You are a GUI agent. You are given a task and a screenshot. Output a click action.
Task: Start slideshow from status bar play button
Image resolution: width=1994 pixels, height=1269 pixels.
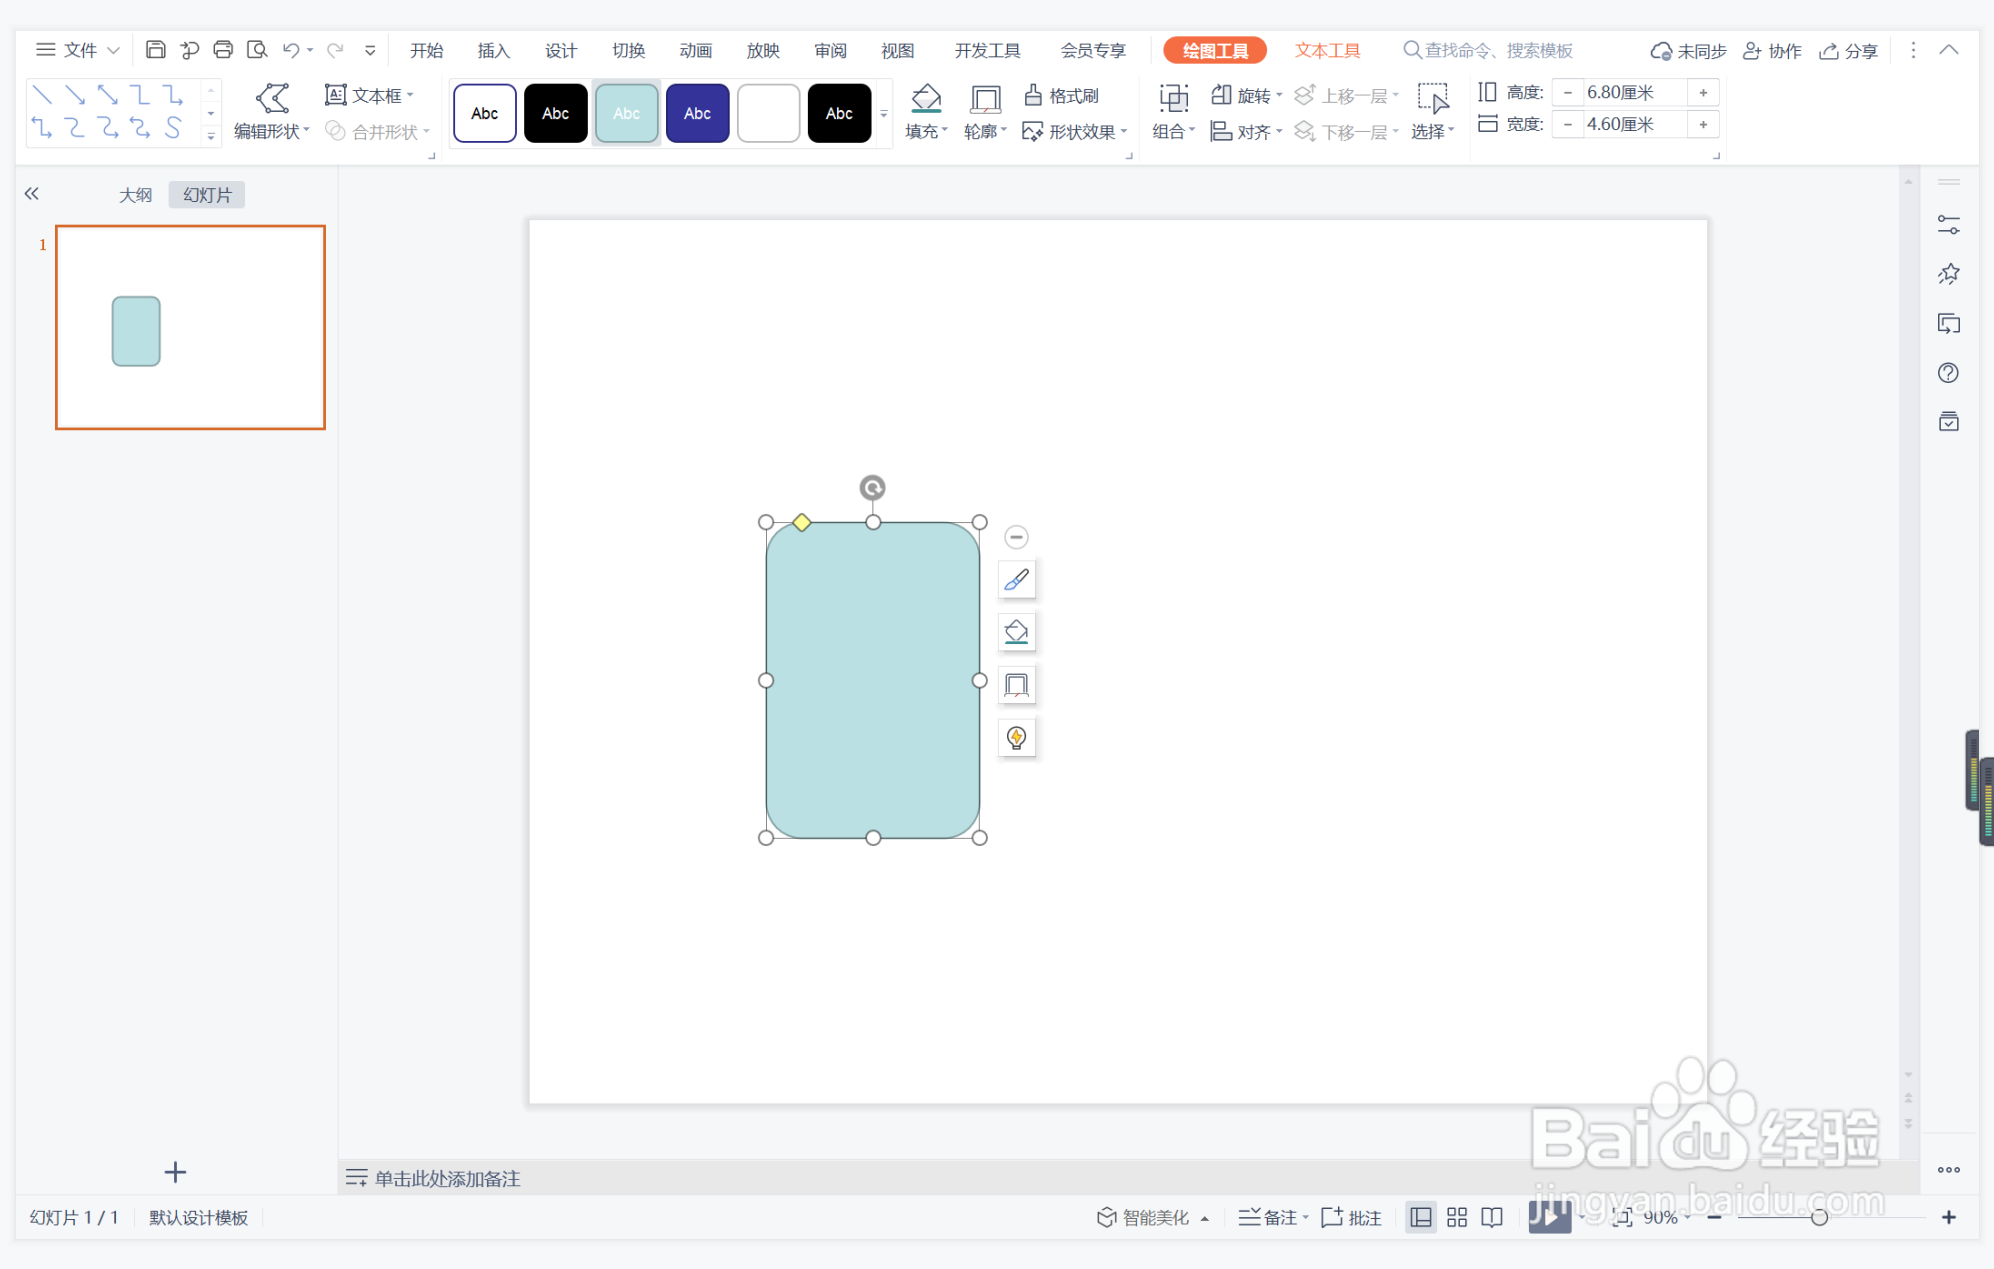click(x=1547, y=1217)
